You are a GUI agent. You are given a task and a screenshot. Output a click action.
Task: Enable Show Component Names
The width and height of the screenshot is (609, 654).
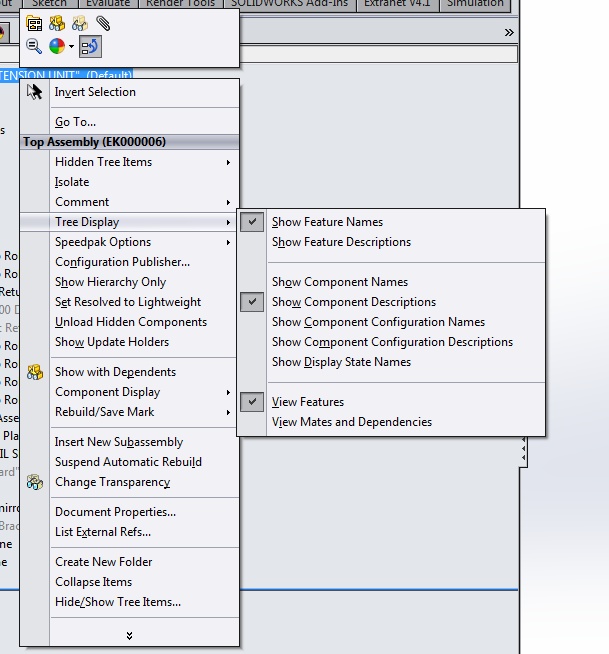391,282
